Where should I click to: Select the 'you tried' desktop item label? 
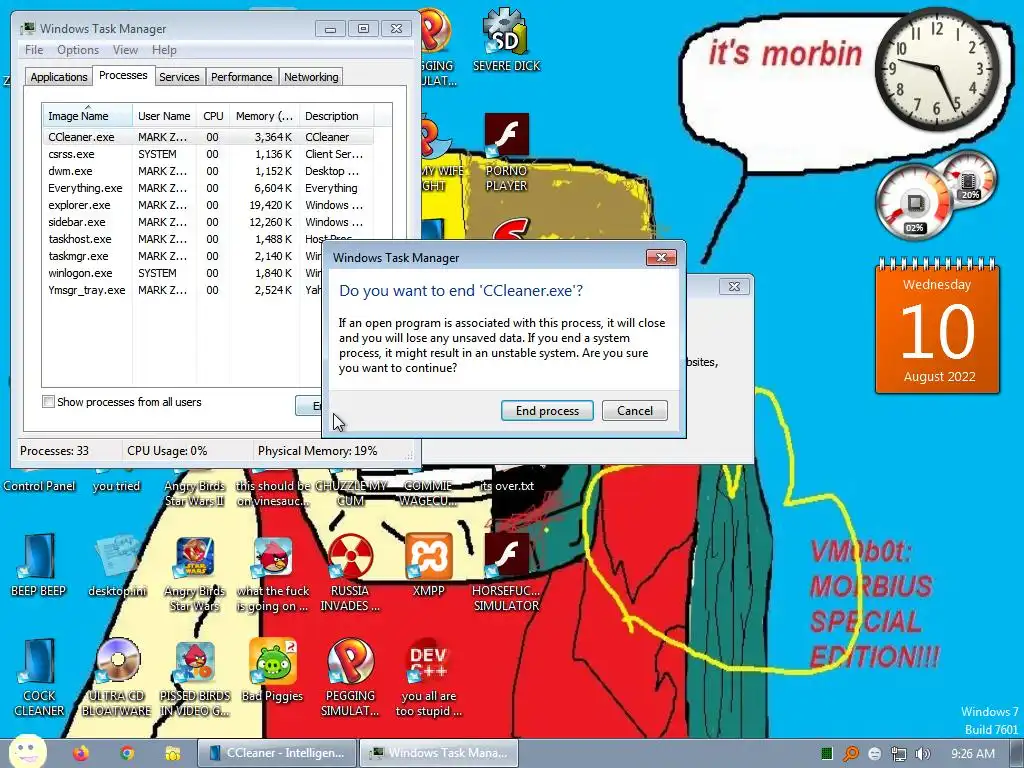pyautogui.click(x=116, y=486)
